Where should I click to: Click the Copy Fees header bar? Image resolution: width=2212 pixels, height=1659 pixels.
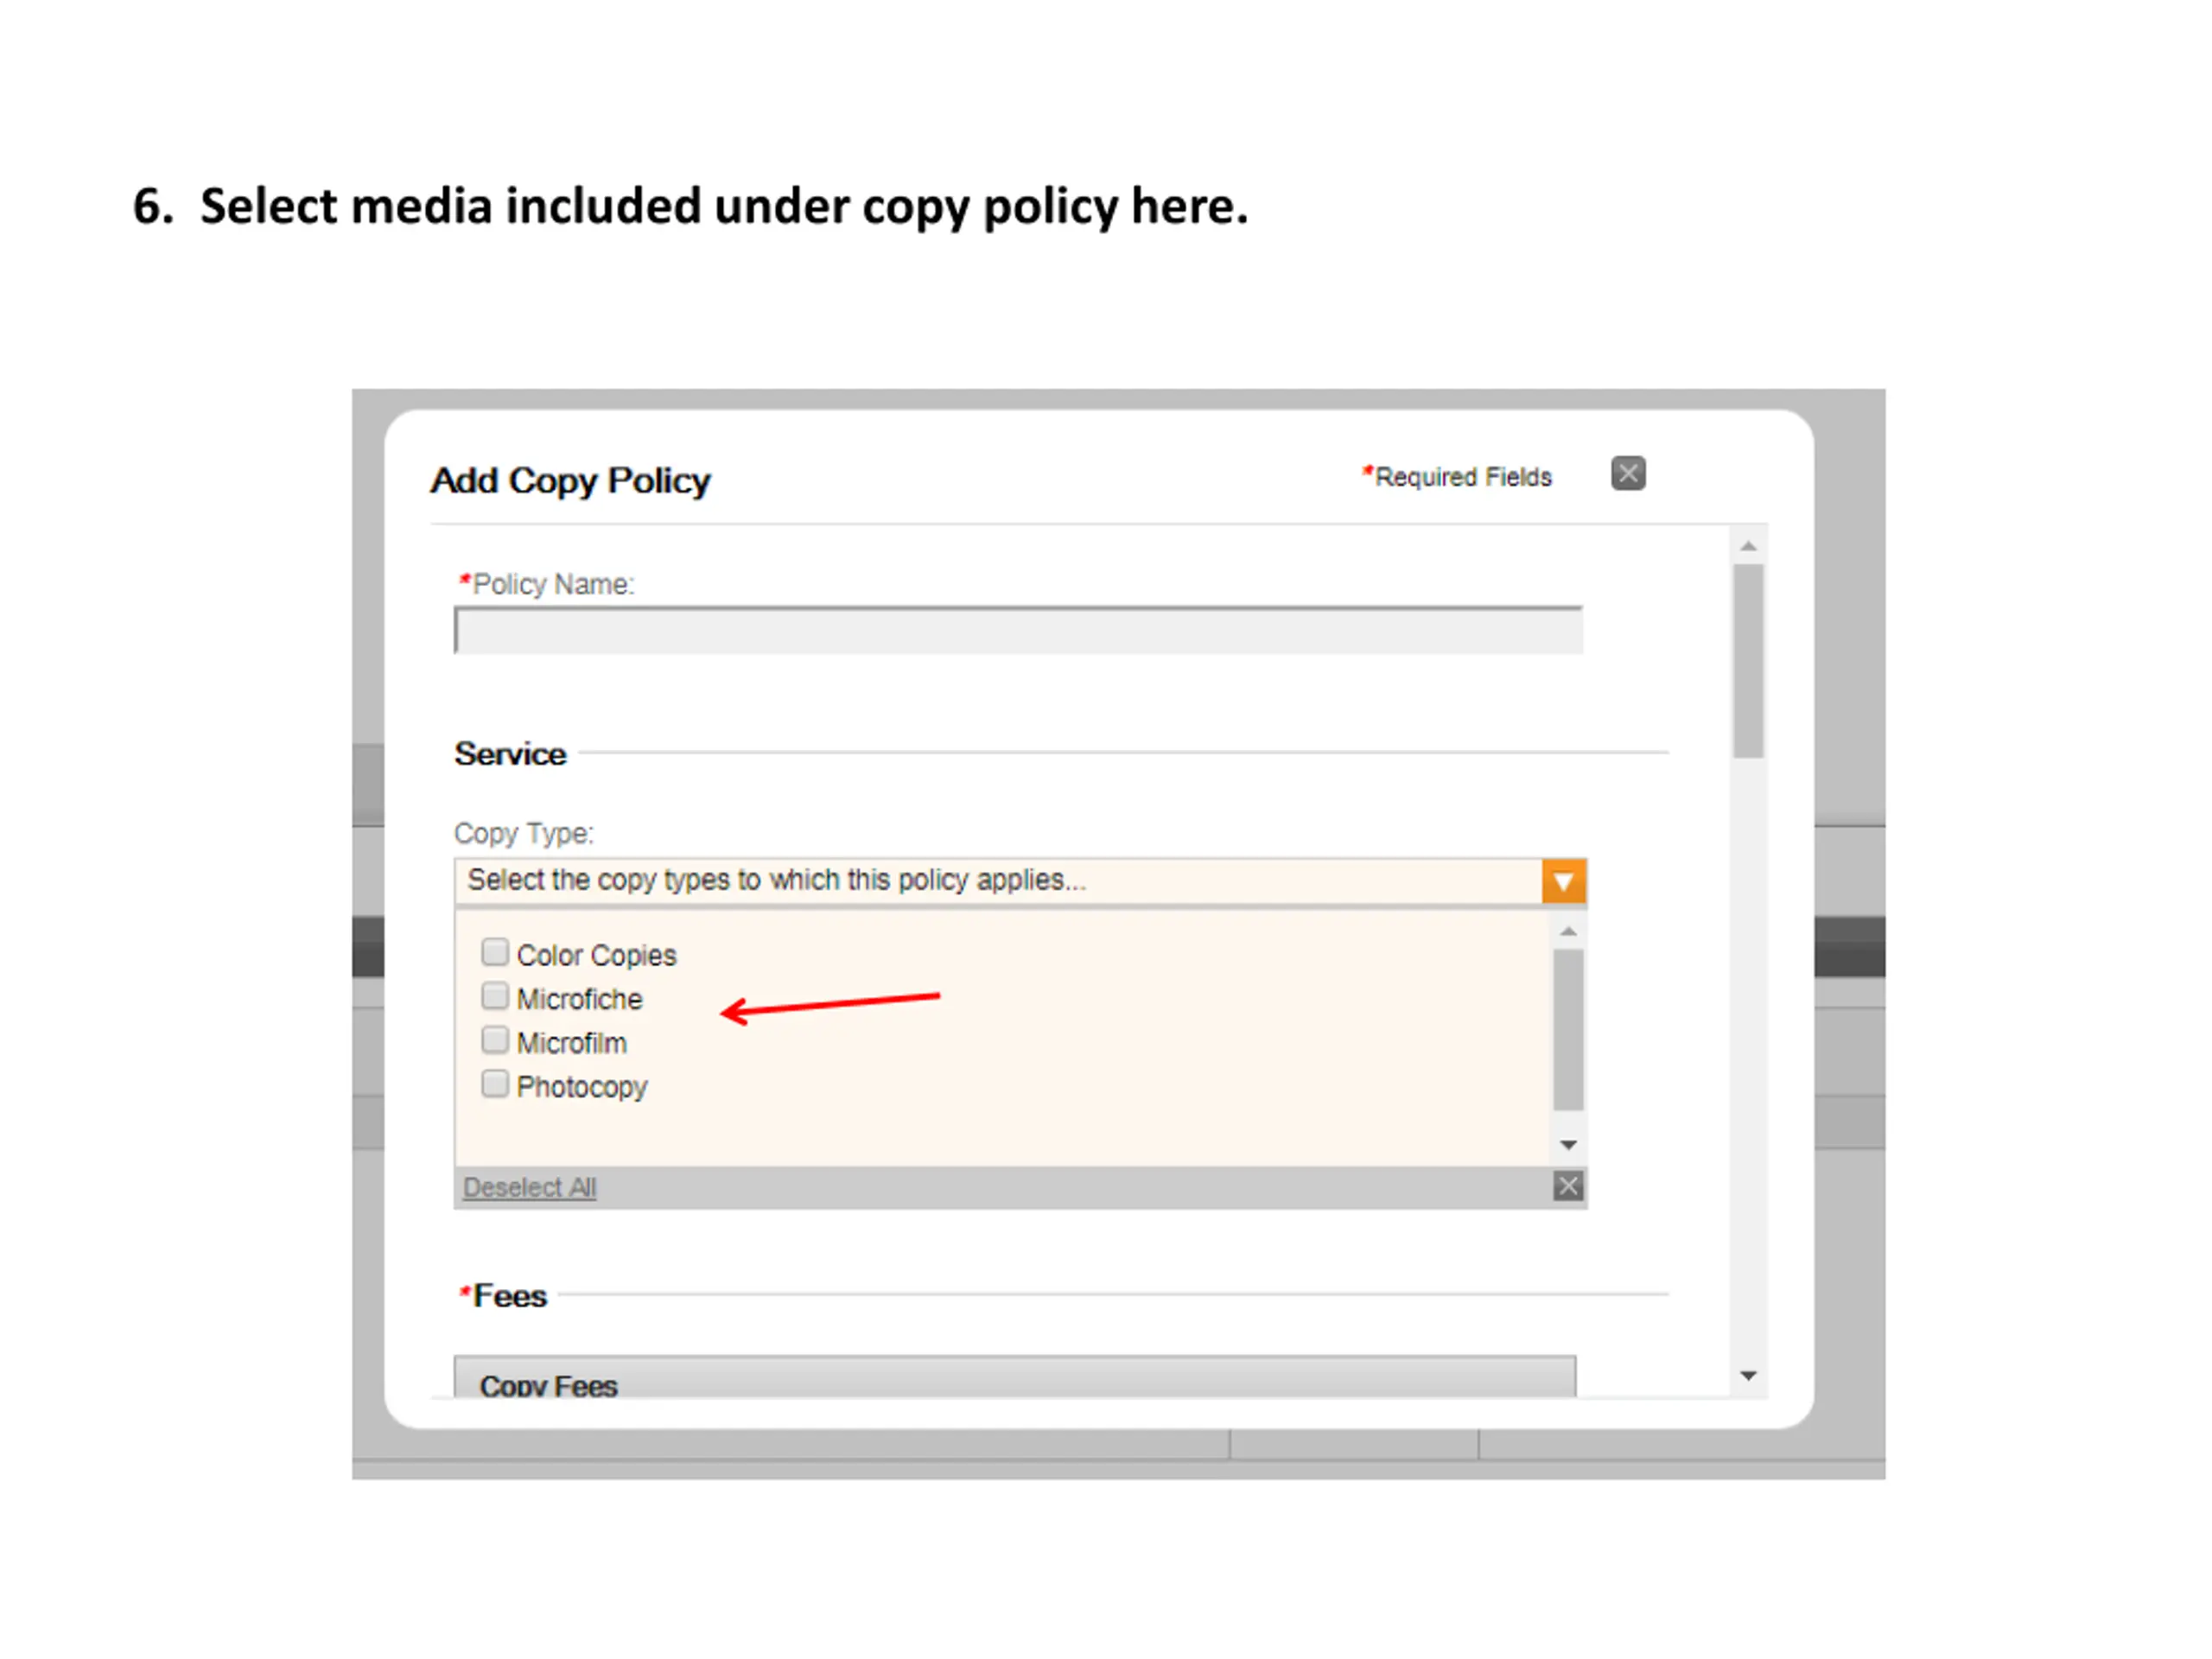coord(1015,1378)
